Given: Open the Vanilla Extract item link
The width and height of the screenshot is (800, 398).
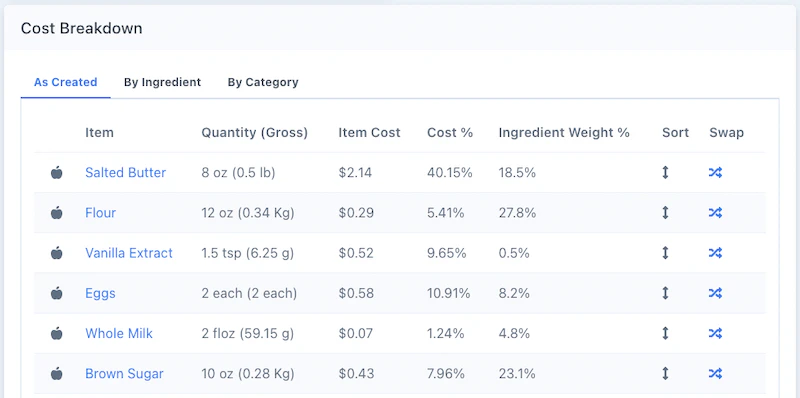Looking at the screenshot, I should point(129,253).
